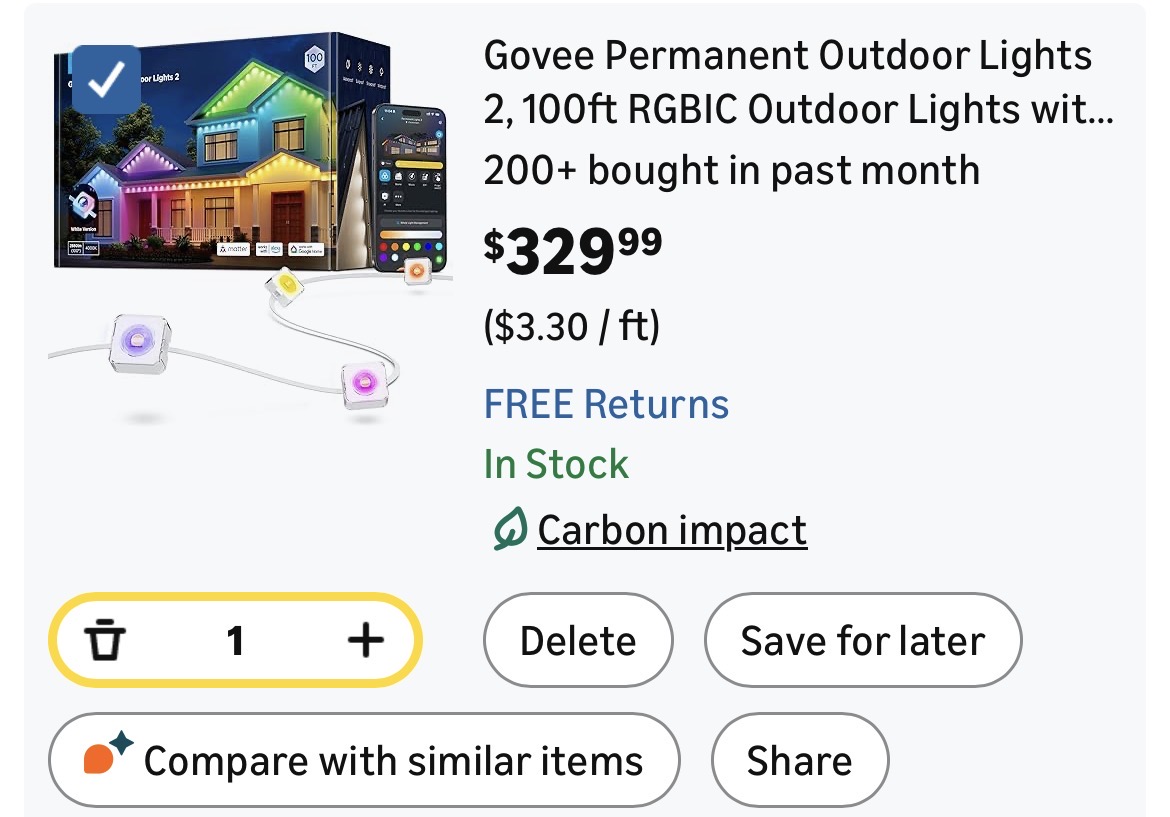This screenshot has height=817, width=1170.
Task: Click the quantity number 1 field
Action: pos(235,640)
